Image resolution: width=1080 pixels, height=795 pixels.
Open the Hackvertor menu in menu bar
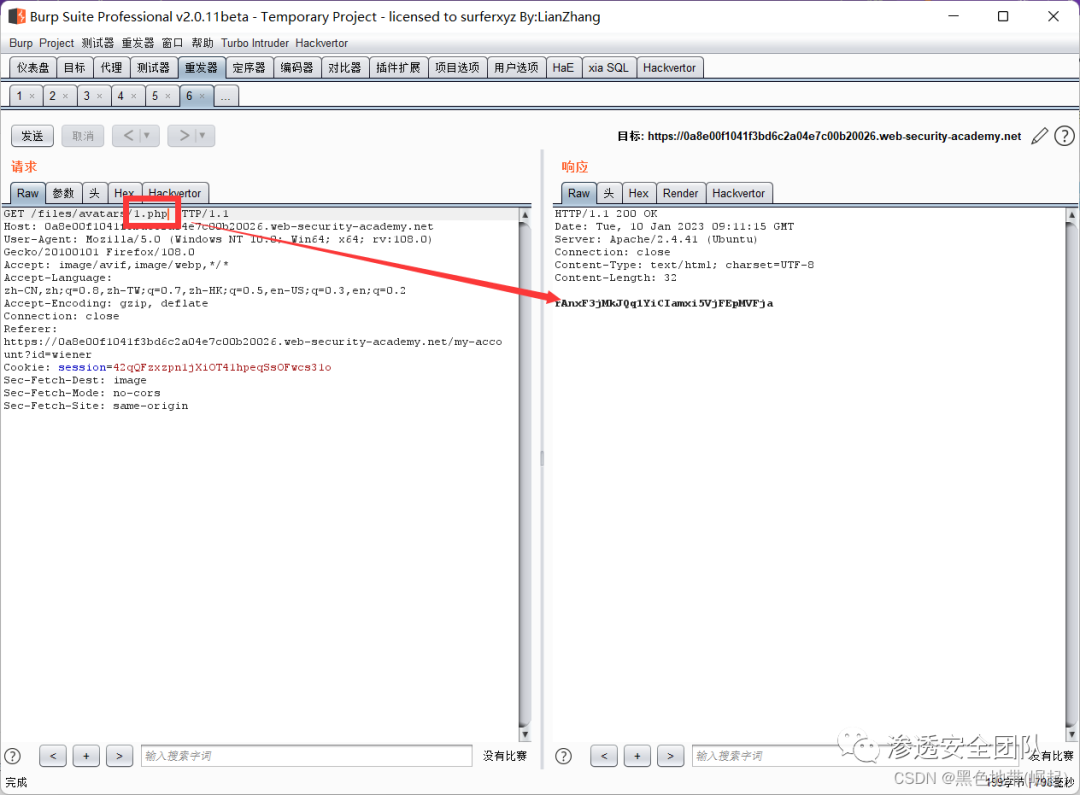pyautogui.click(x=322, y=43)
